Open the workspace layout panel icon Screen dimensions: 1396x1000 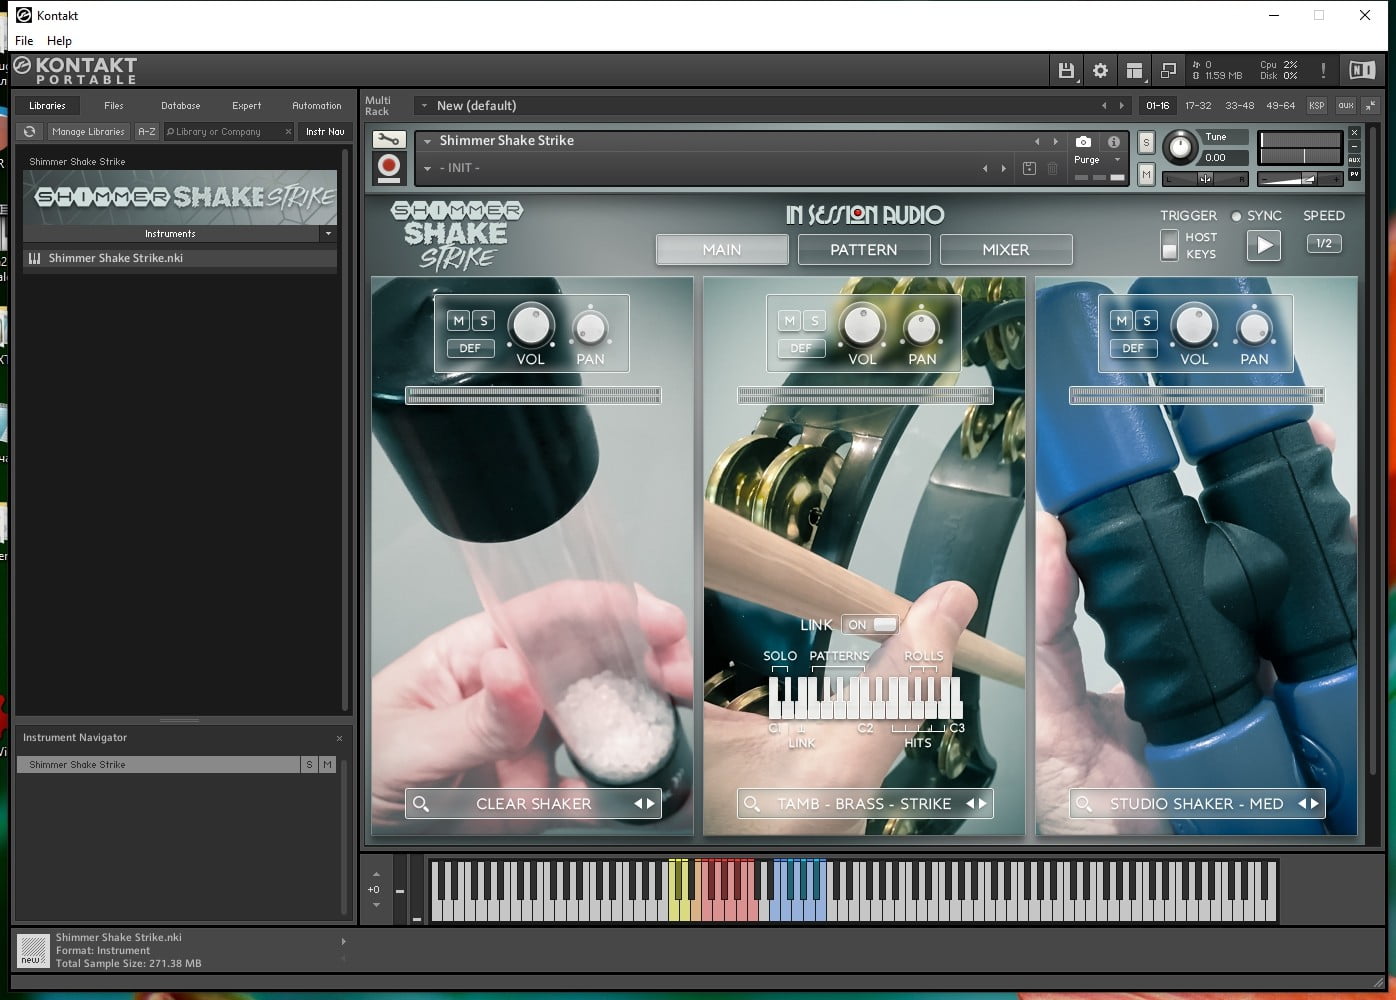pos(1134,70)
